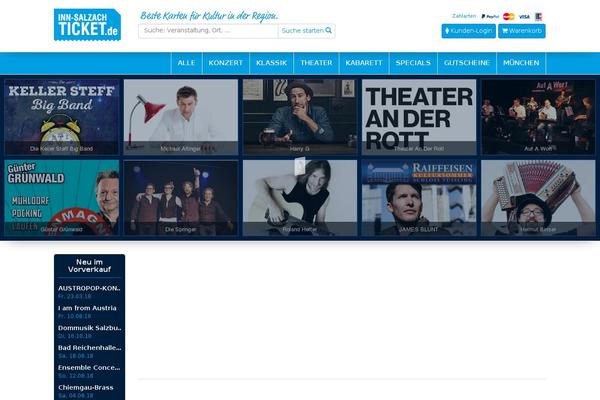Click the Zahlarten label
Image resolution: width=600 pixels, height=400 pixels.
pyautogui.click(x=464, y=16)
